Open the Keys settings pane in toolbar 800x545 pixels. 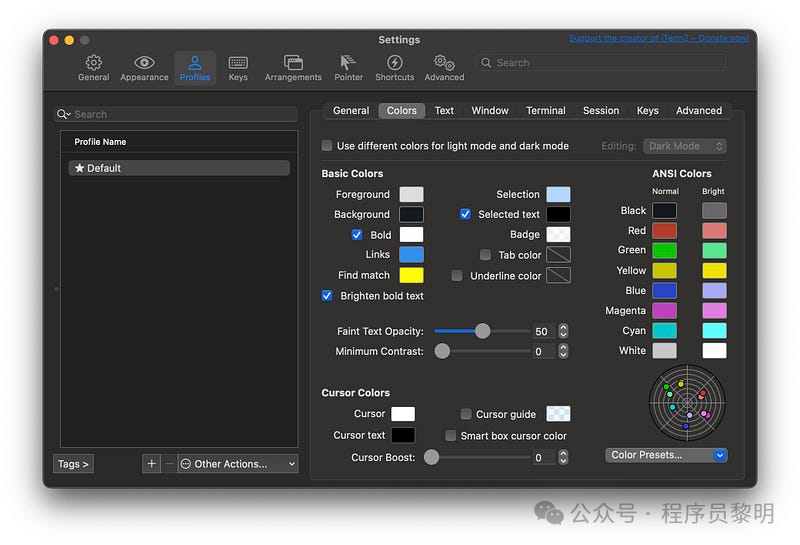238,68
